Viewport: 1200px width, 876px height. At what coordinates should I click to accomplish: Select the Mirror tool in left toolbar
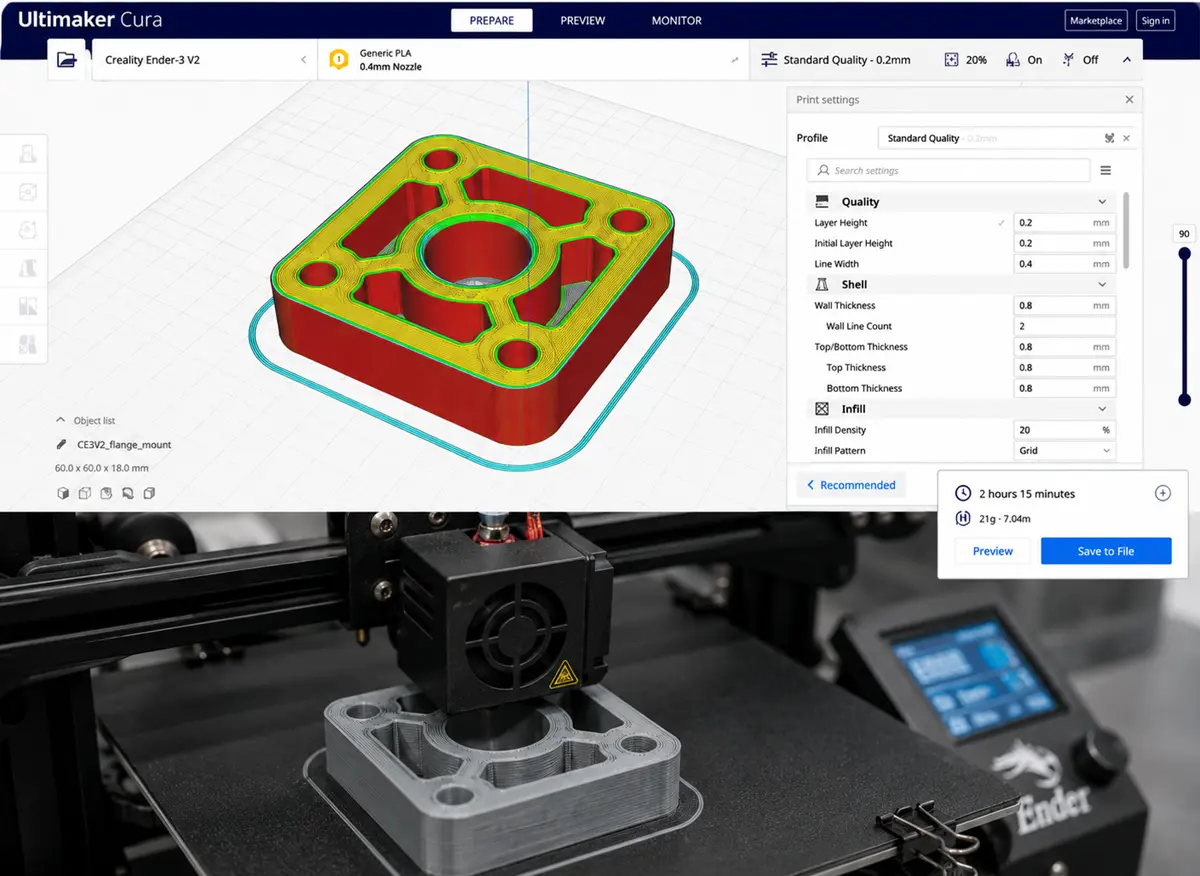28,268
